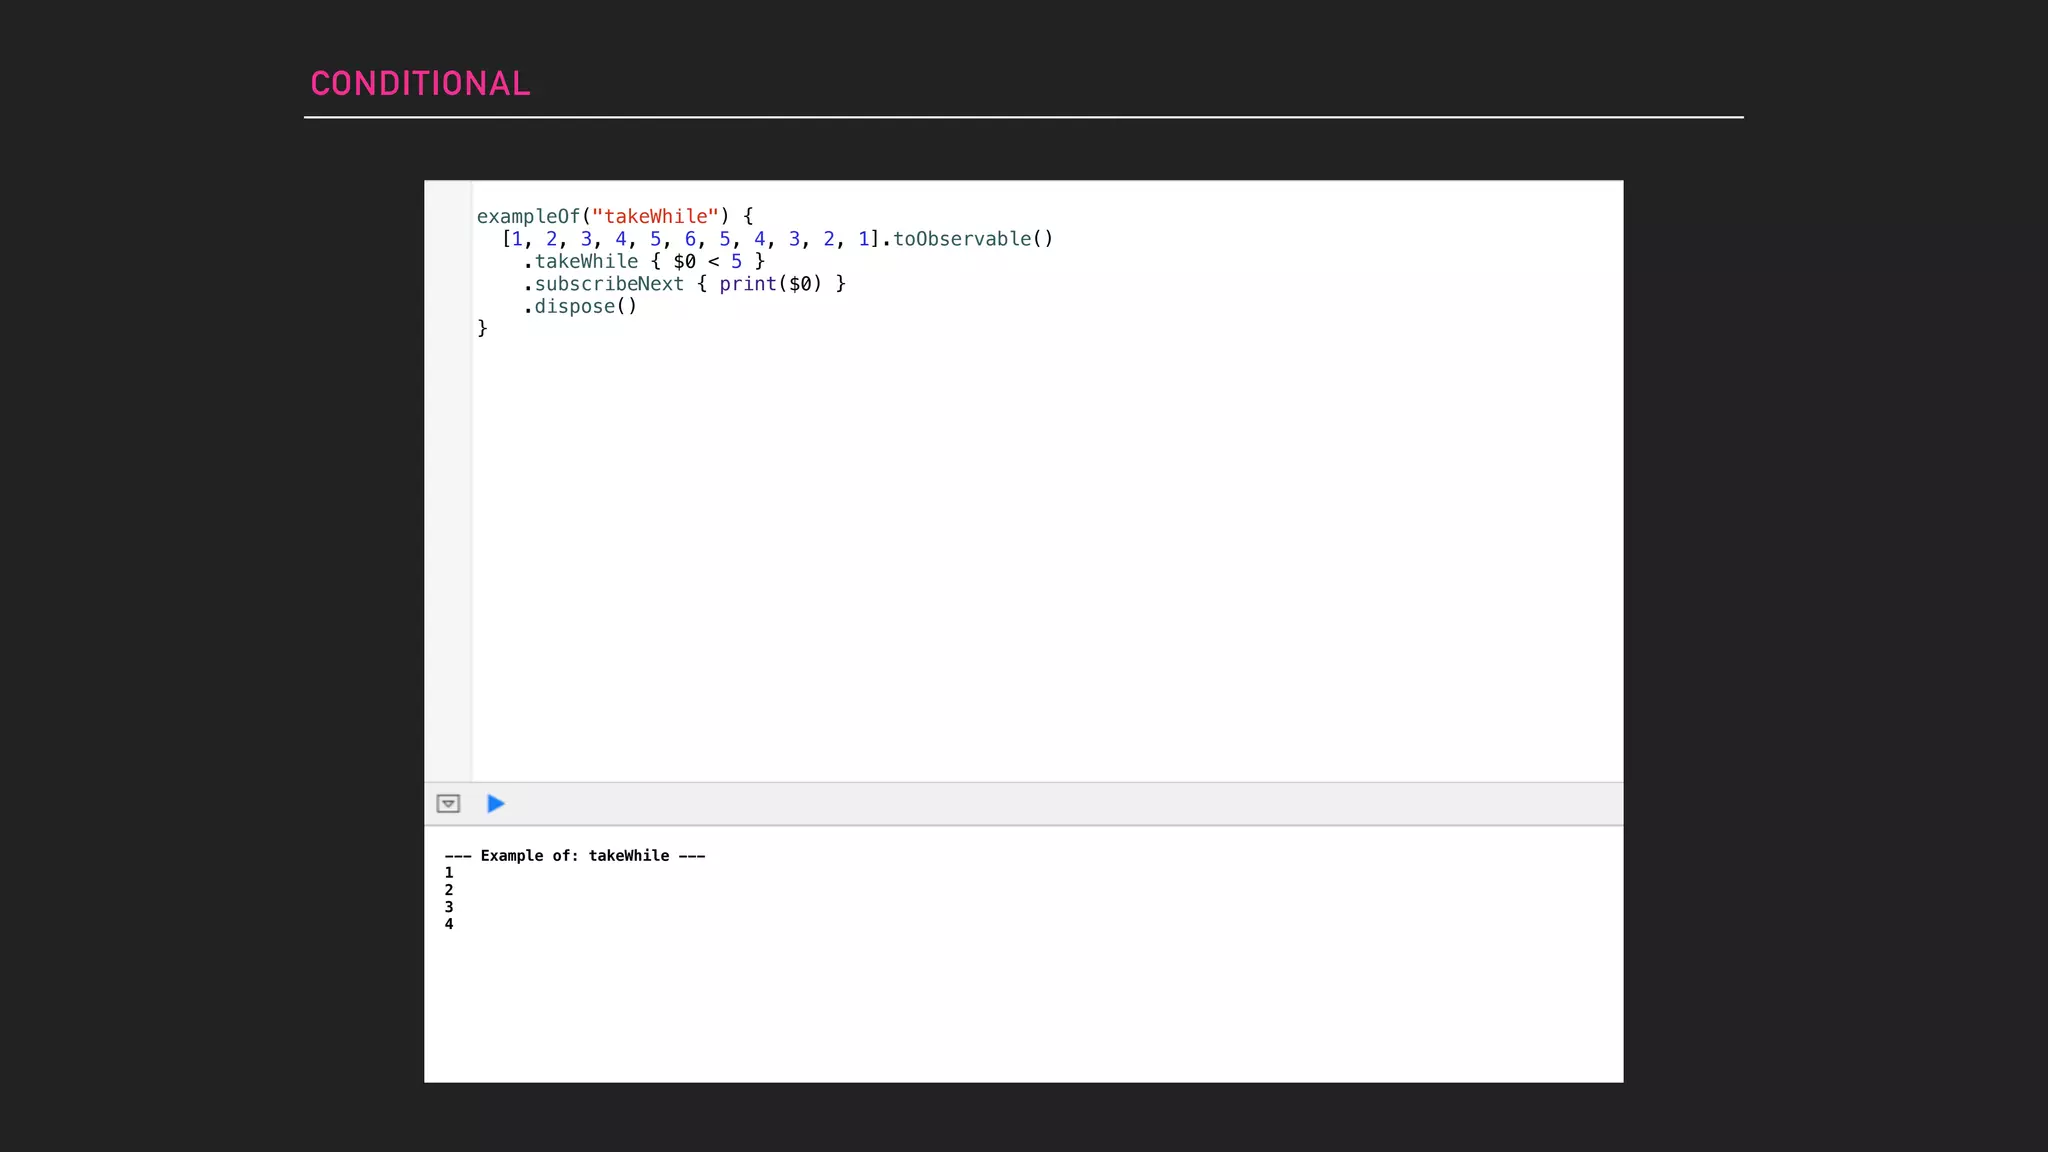Click the 5 in the $0 < 5 condition
The width and height of the screenshot is (2048, 1152).
(x=736, y=262)
